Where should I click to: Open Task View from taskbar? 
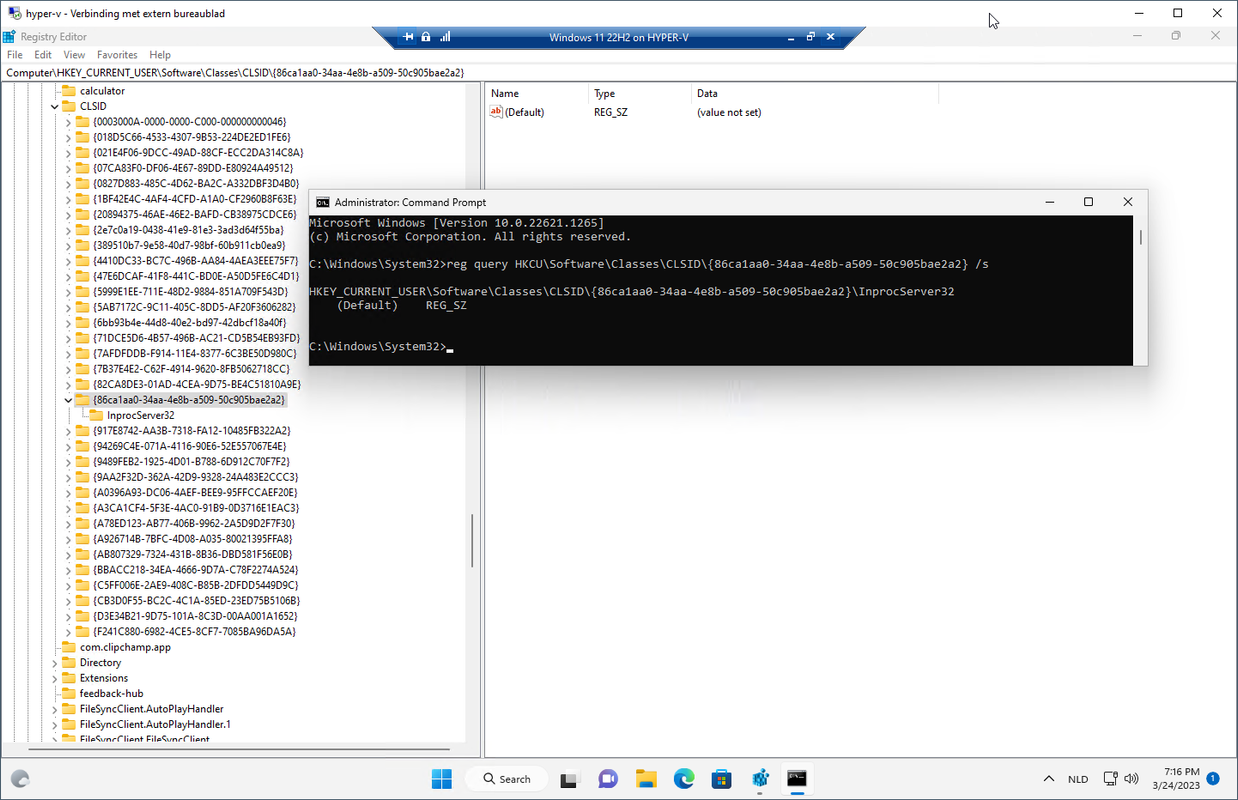point(569,779)
